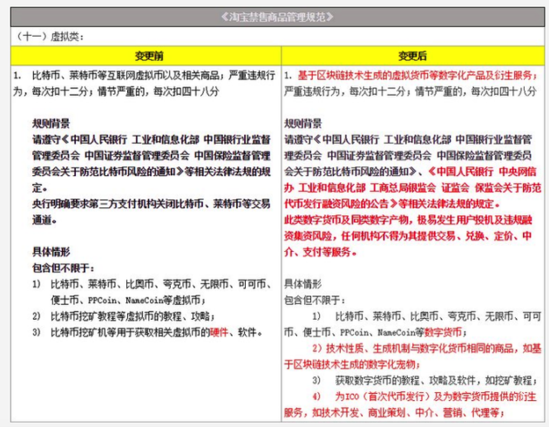The image size is (549, 427).
Task: Click the yellow 变更后 column header
Action: [412, 56]
